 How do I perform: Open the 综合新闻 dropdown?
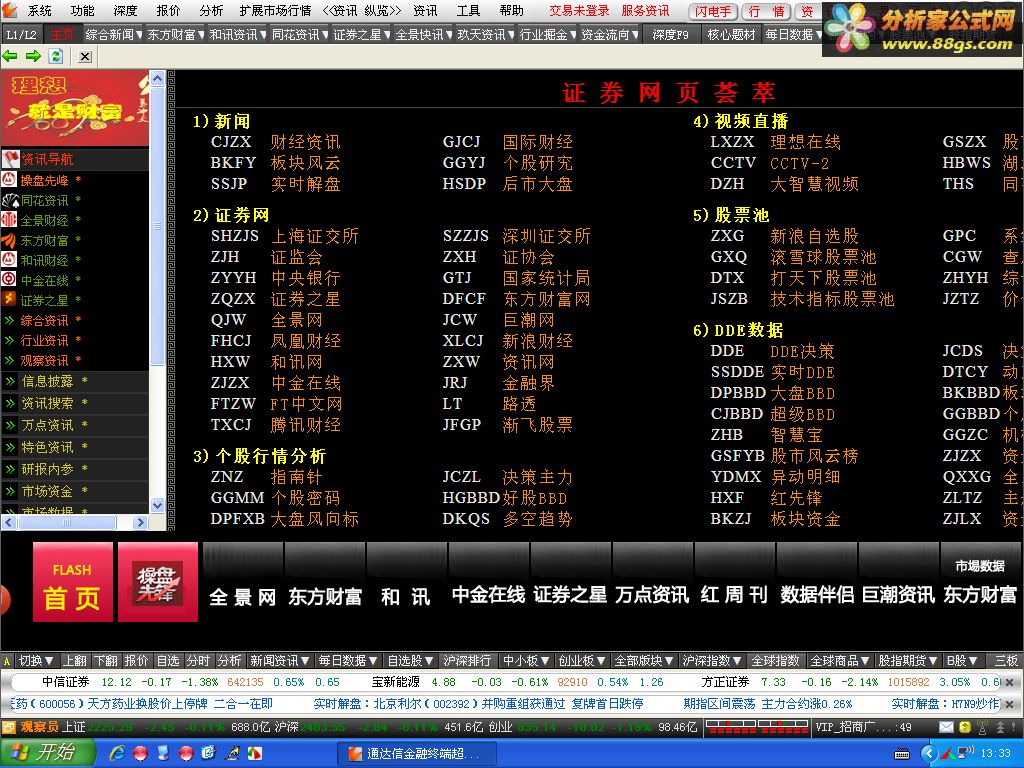[113, 35]
